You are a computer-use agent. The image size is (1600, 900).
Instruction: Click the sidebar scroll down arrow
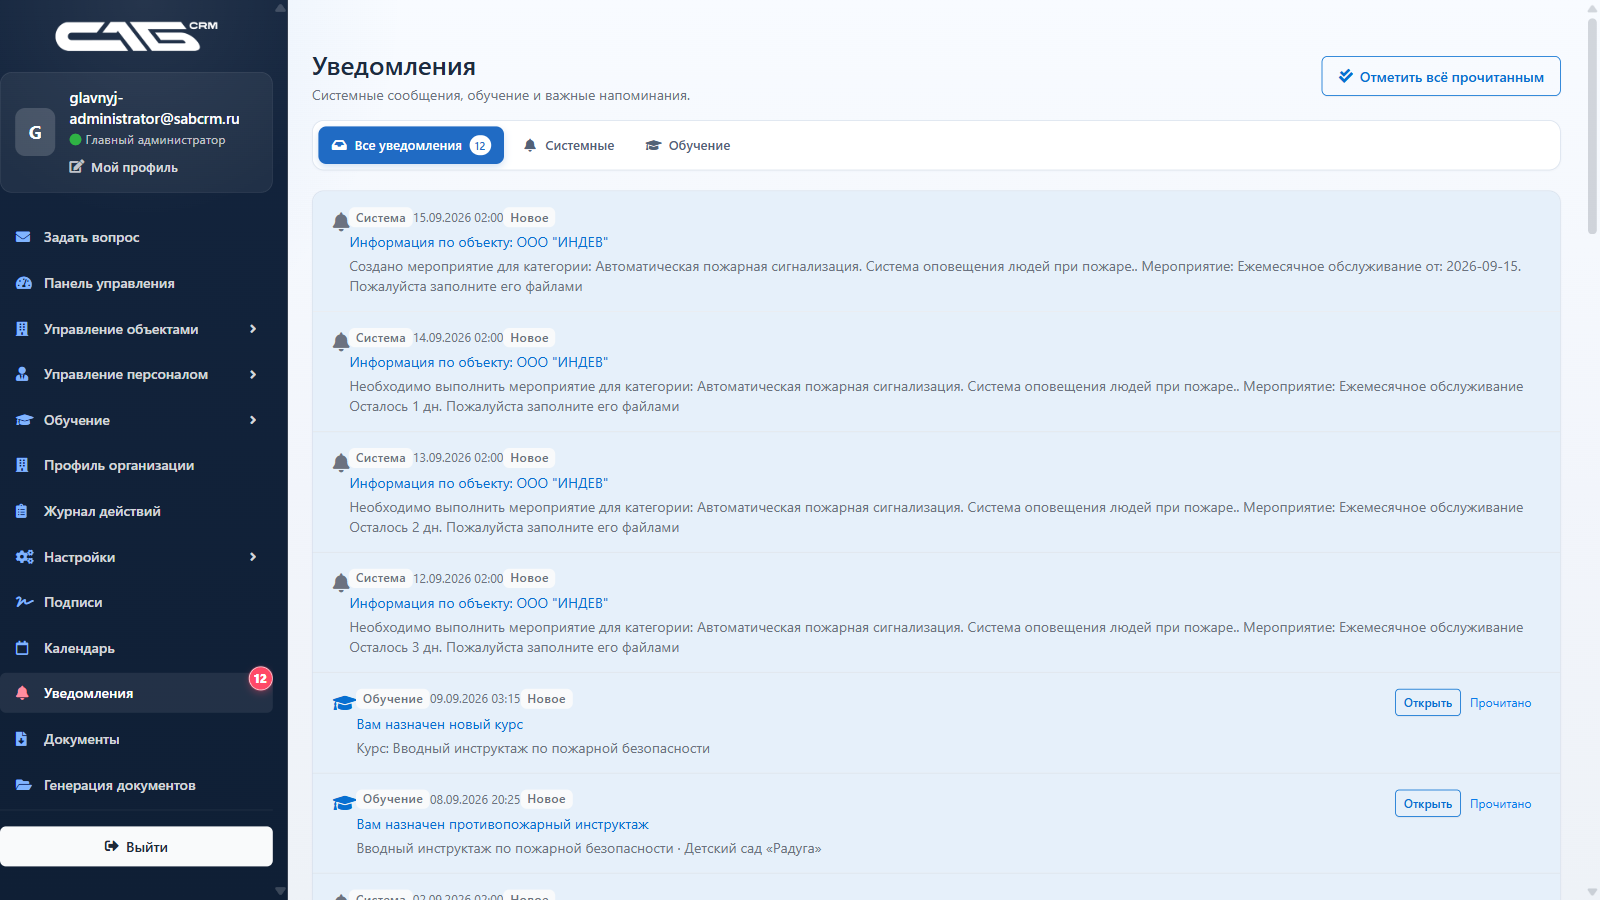[x=280, y=891]
